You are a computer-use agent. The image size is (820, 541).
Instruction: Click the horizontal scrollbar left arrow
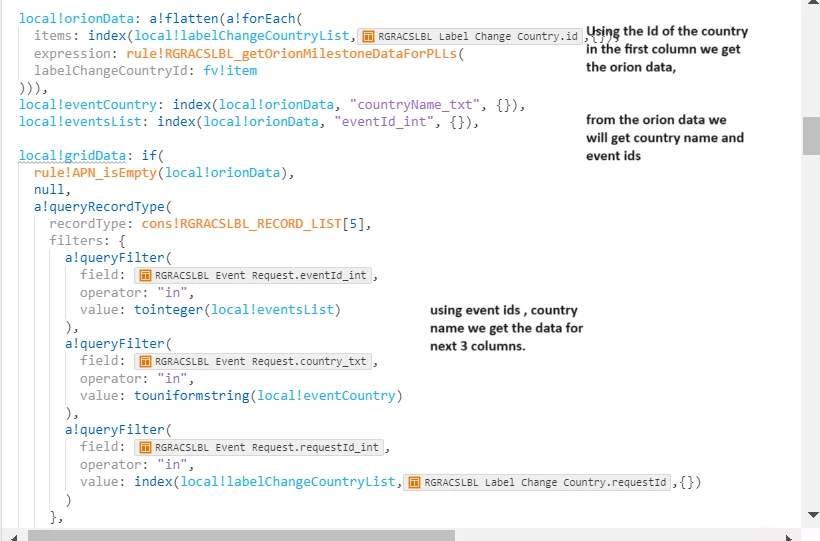tap(14, 537)
